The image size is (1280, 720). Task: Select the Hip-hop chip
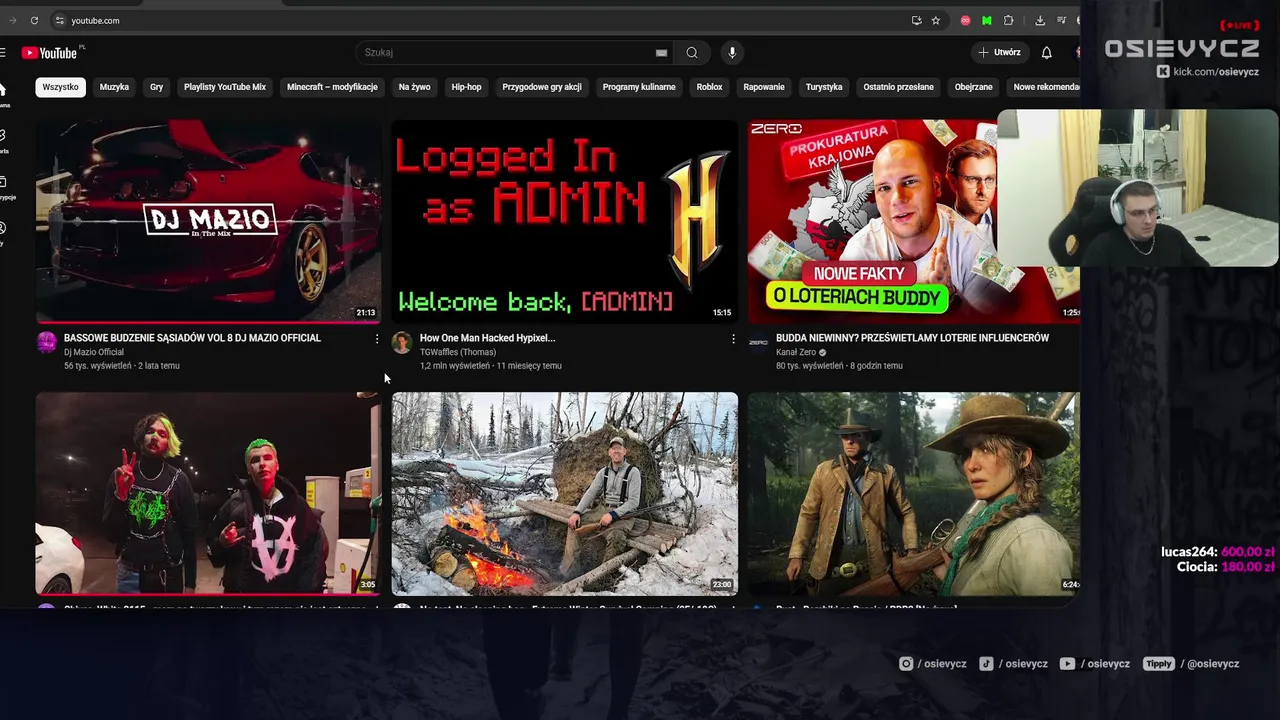pos(466,87)
